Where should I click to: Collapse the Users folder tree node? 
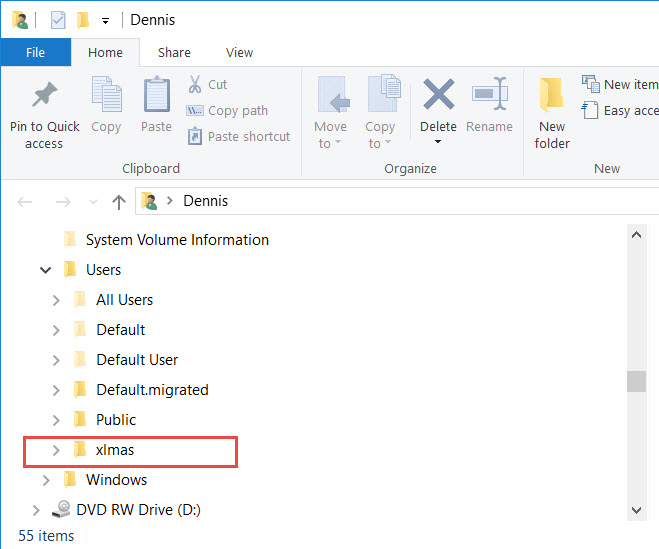[x=45, y=270]
